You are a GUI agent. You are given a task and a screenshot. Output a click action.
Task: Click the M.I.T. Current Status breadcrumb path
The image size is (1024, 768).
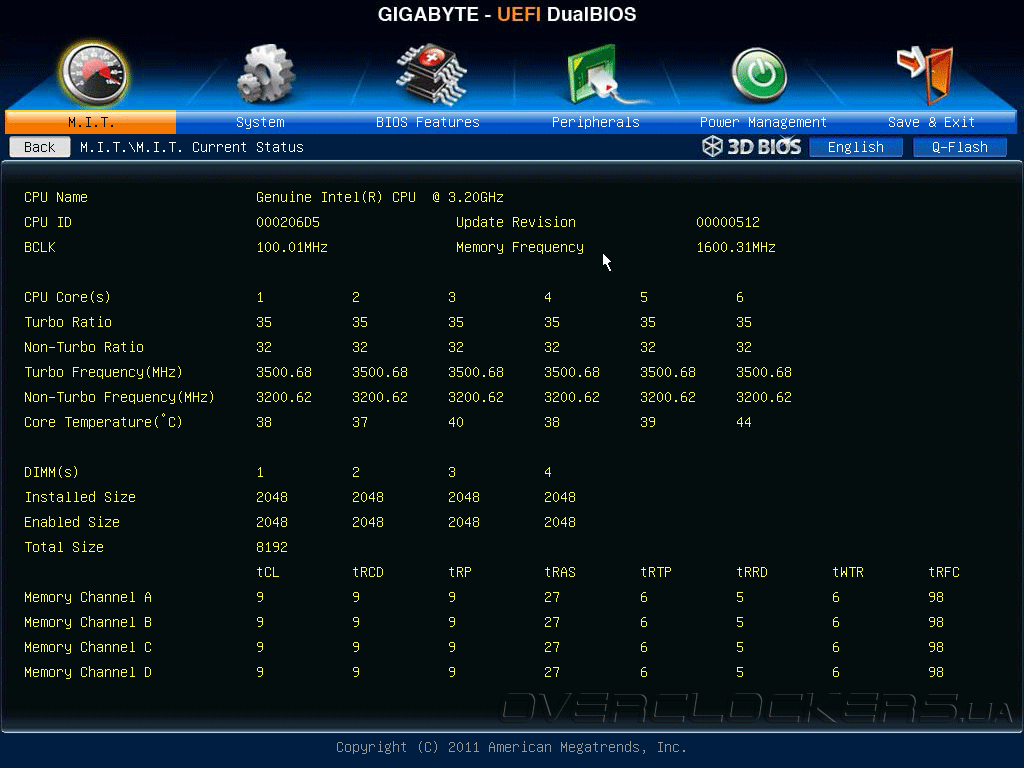point(191,147)
